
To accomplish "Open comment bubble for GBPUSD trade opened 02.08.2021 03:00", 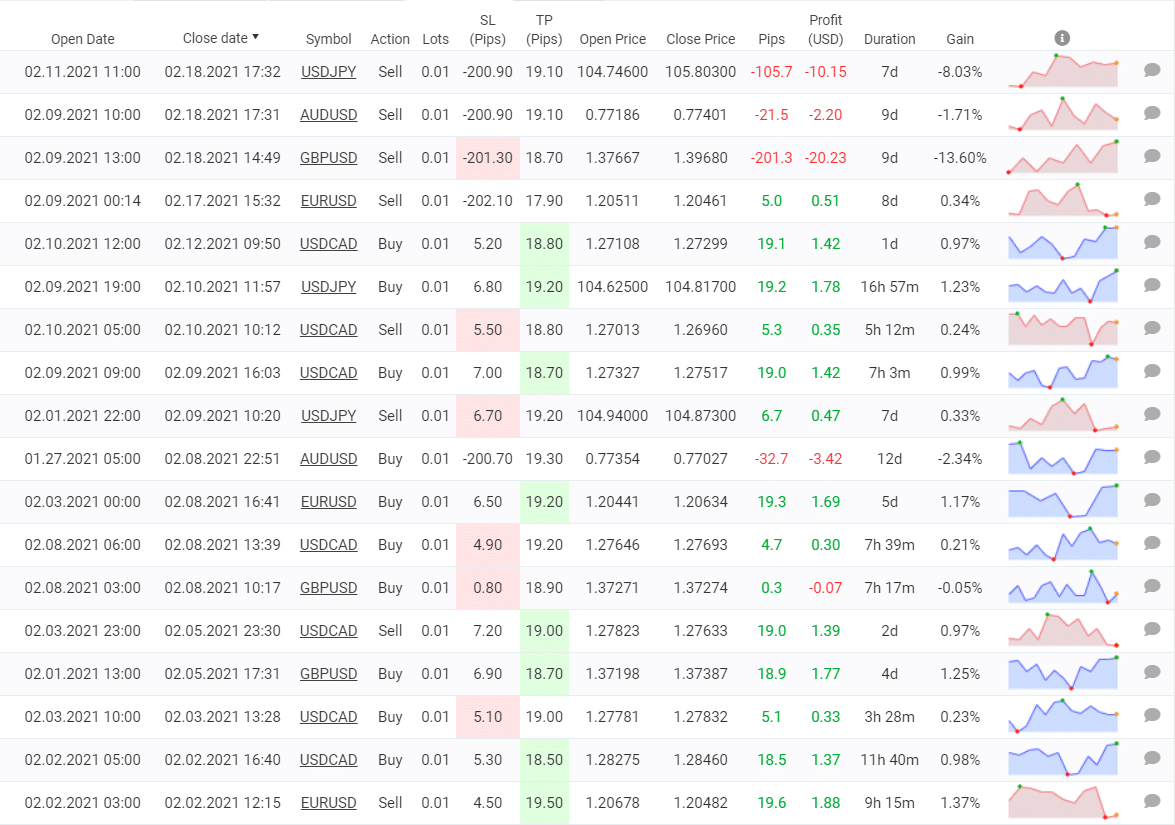I will pos(1152,586).
